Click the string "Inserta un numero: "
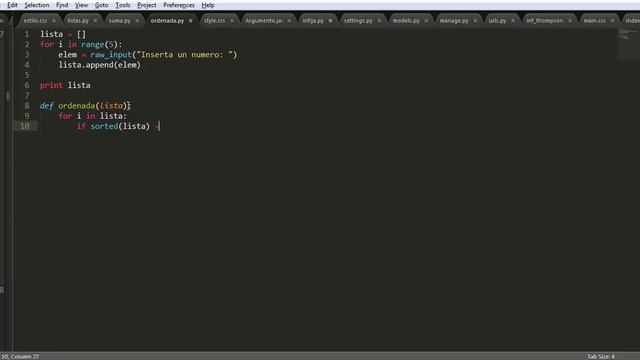The height and width of the screenshot is (360, 640). coord(184,55)
